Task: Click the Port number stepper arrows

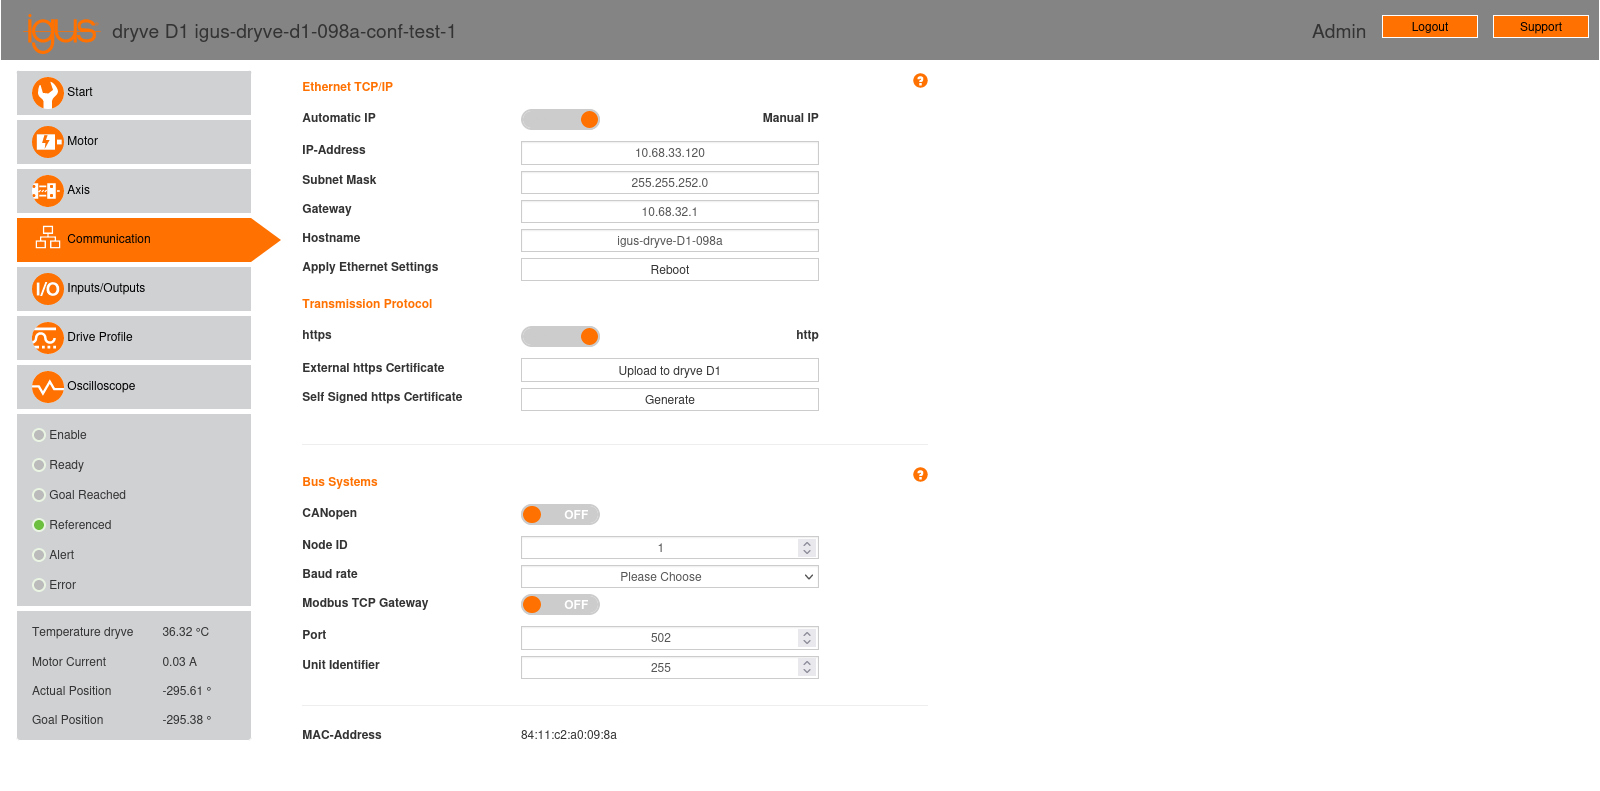Action: pos(807,638)
